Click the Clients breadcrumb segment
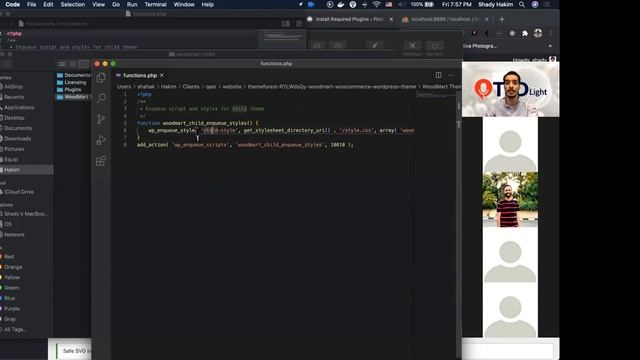 pyautogui.click(x=191, y=87)
